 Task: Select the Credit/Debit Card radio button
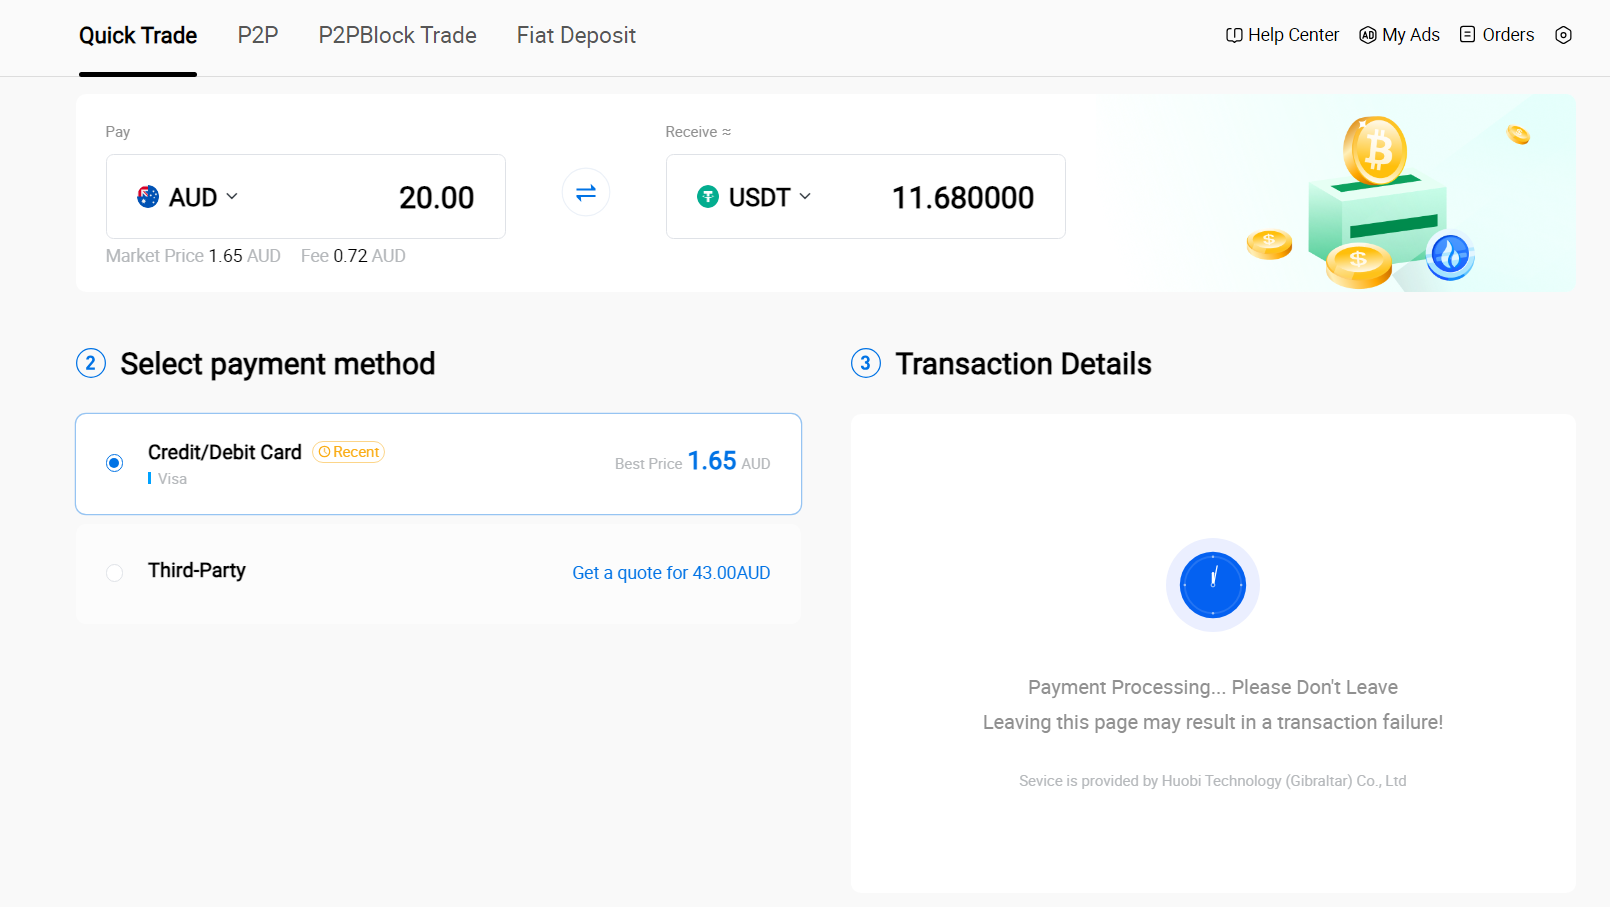115,463
